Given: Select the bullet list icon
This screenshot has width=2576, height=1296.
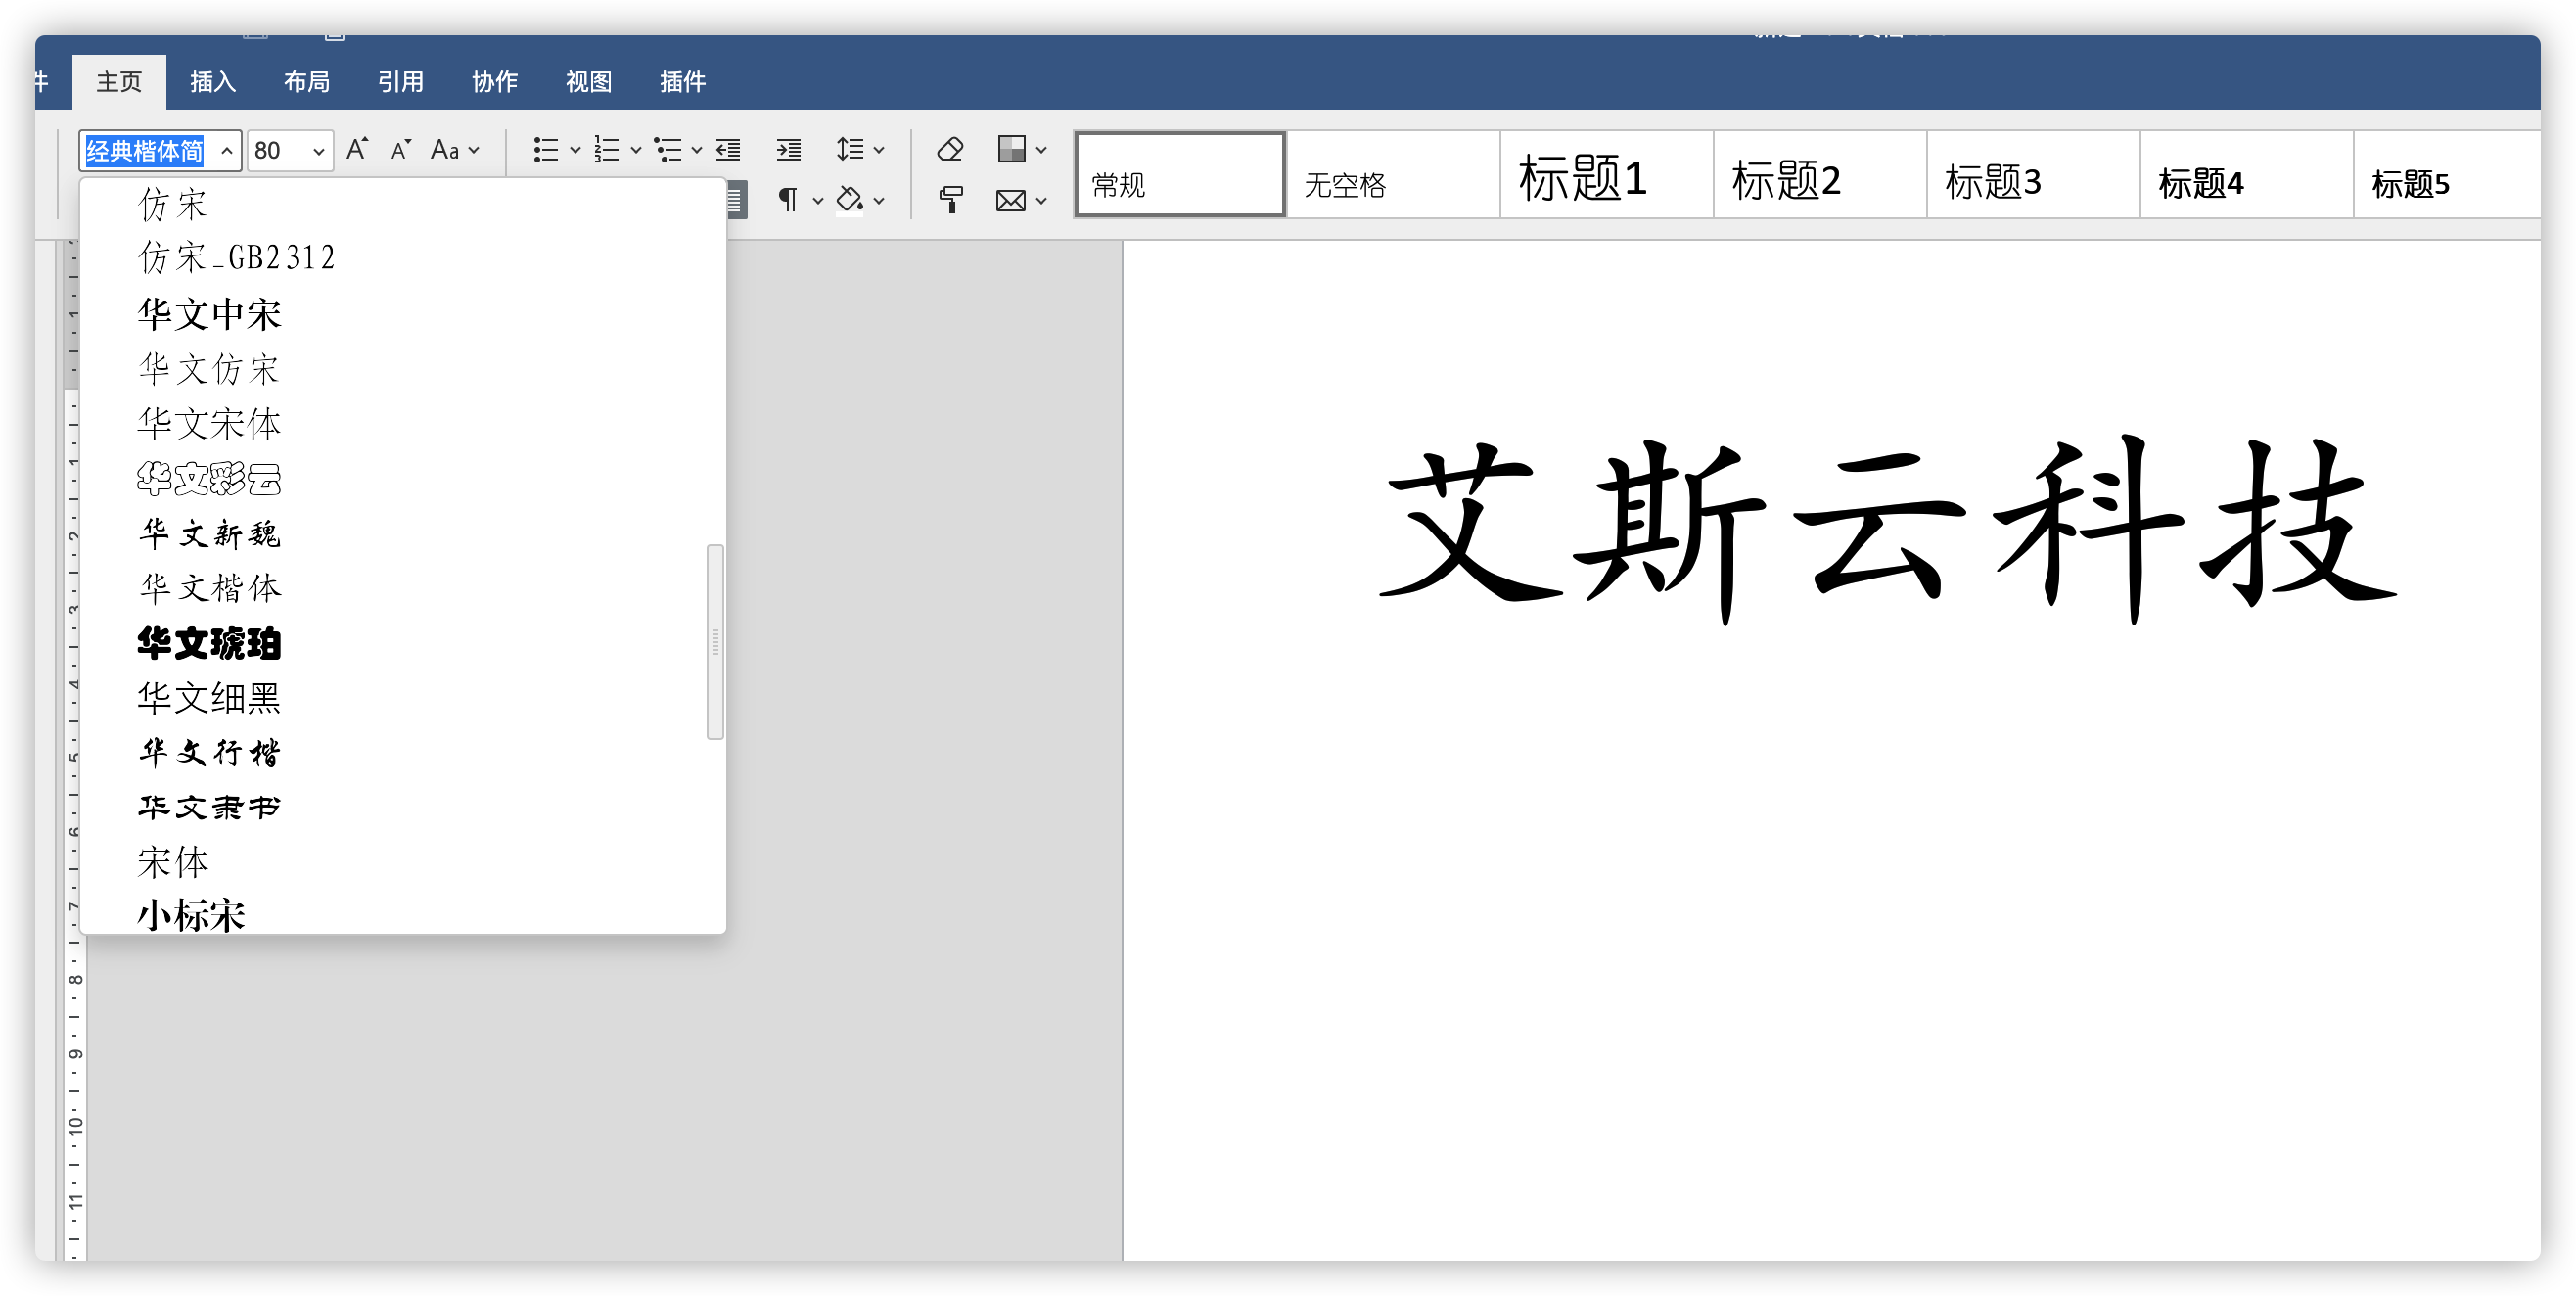Looking at the screenshot, I should [x=548, y=149].
